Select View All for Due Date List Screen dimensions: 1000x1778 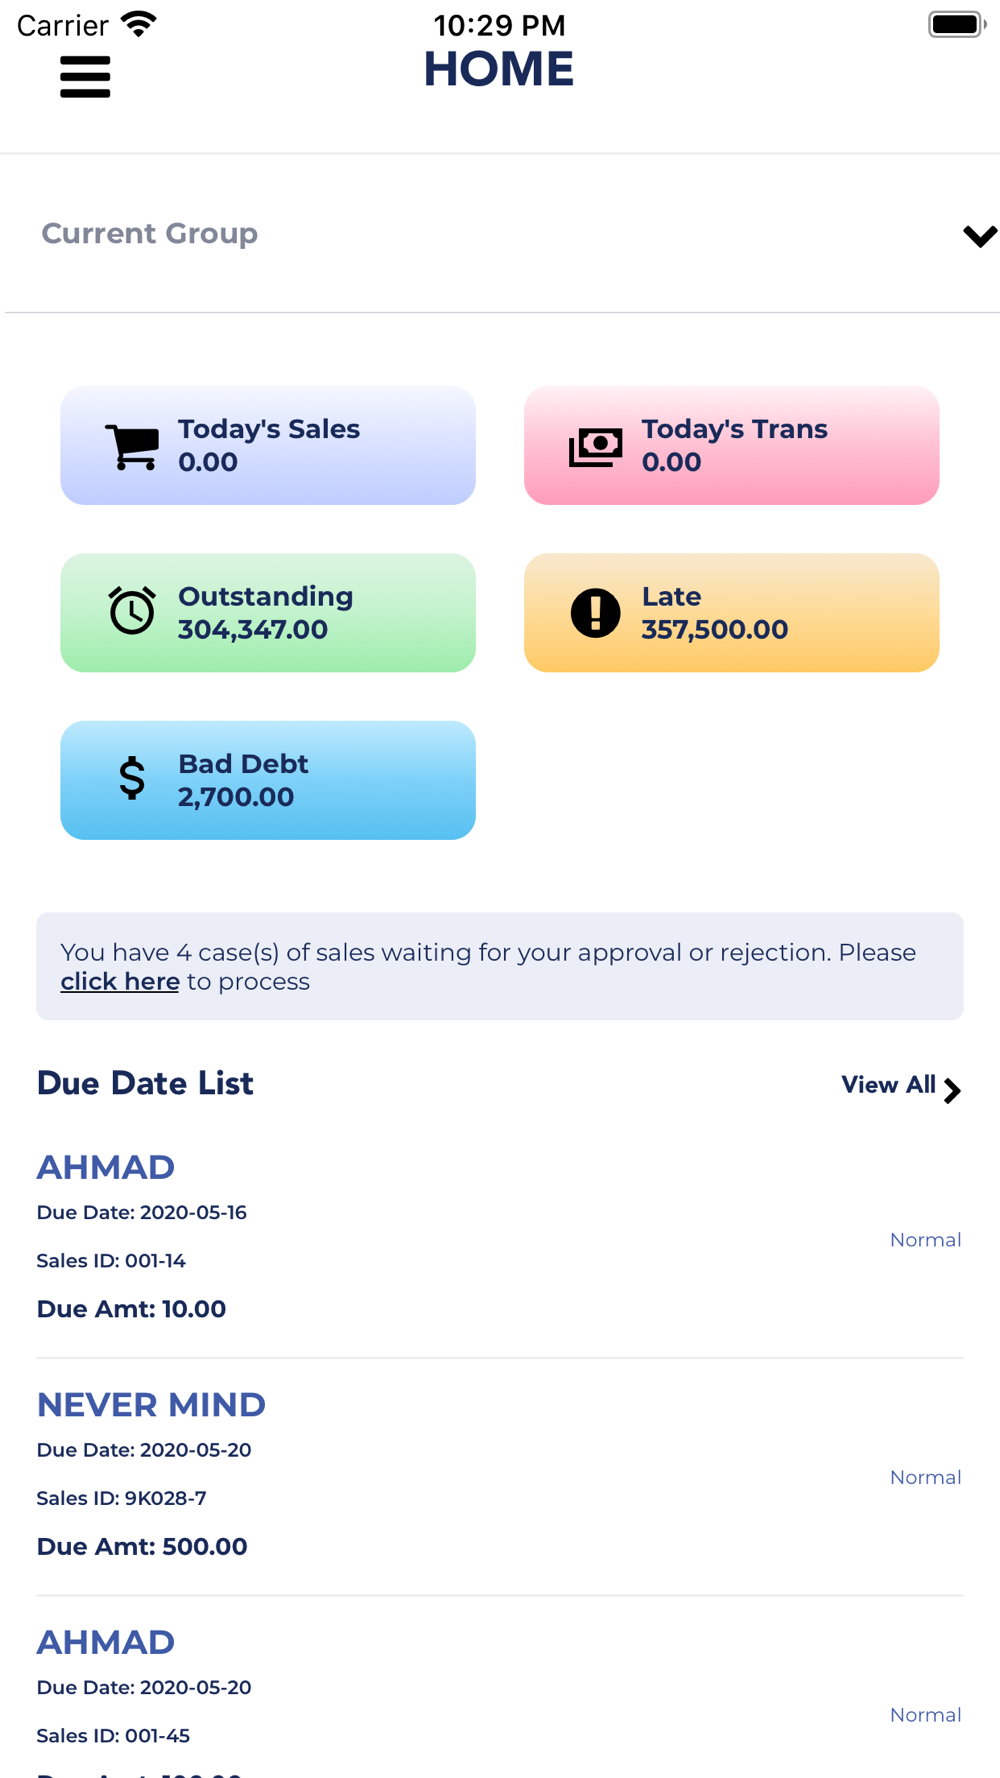(x=901, y=1087)
